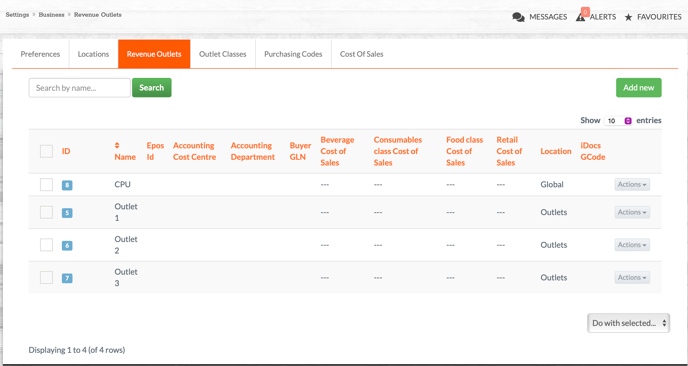Check the checkbox for the CPU row

pyautogui.click(x=47, y=185)
